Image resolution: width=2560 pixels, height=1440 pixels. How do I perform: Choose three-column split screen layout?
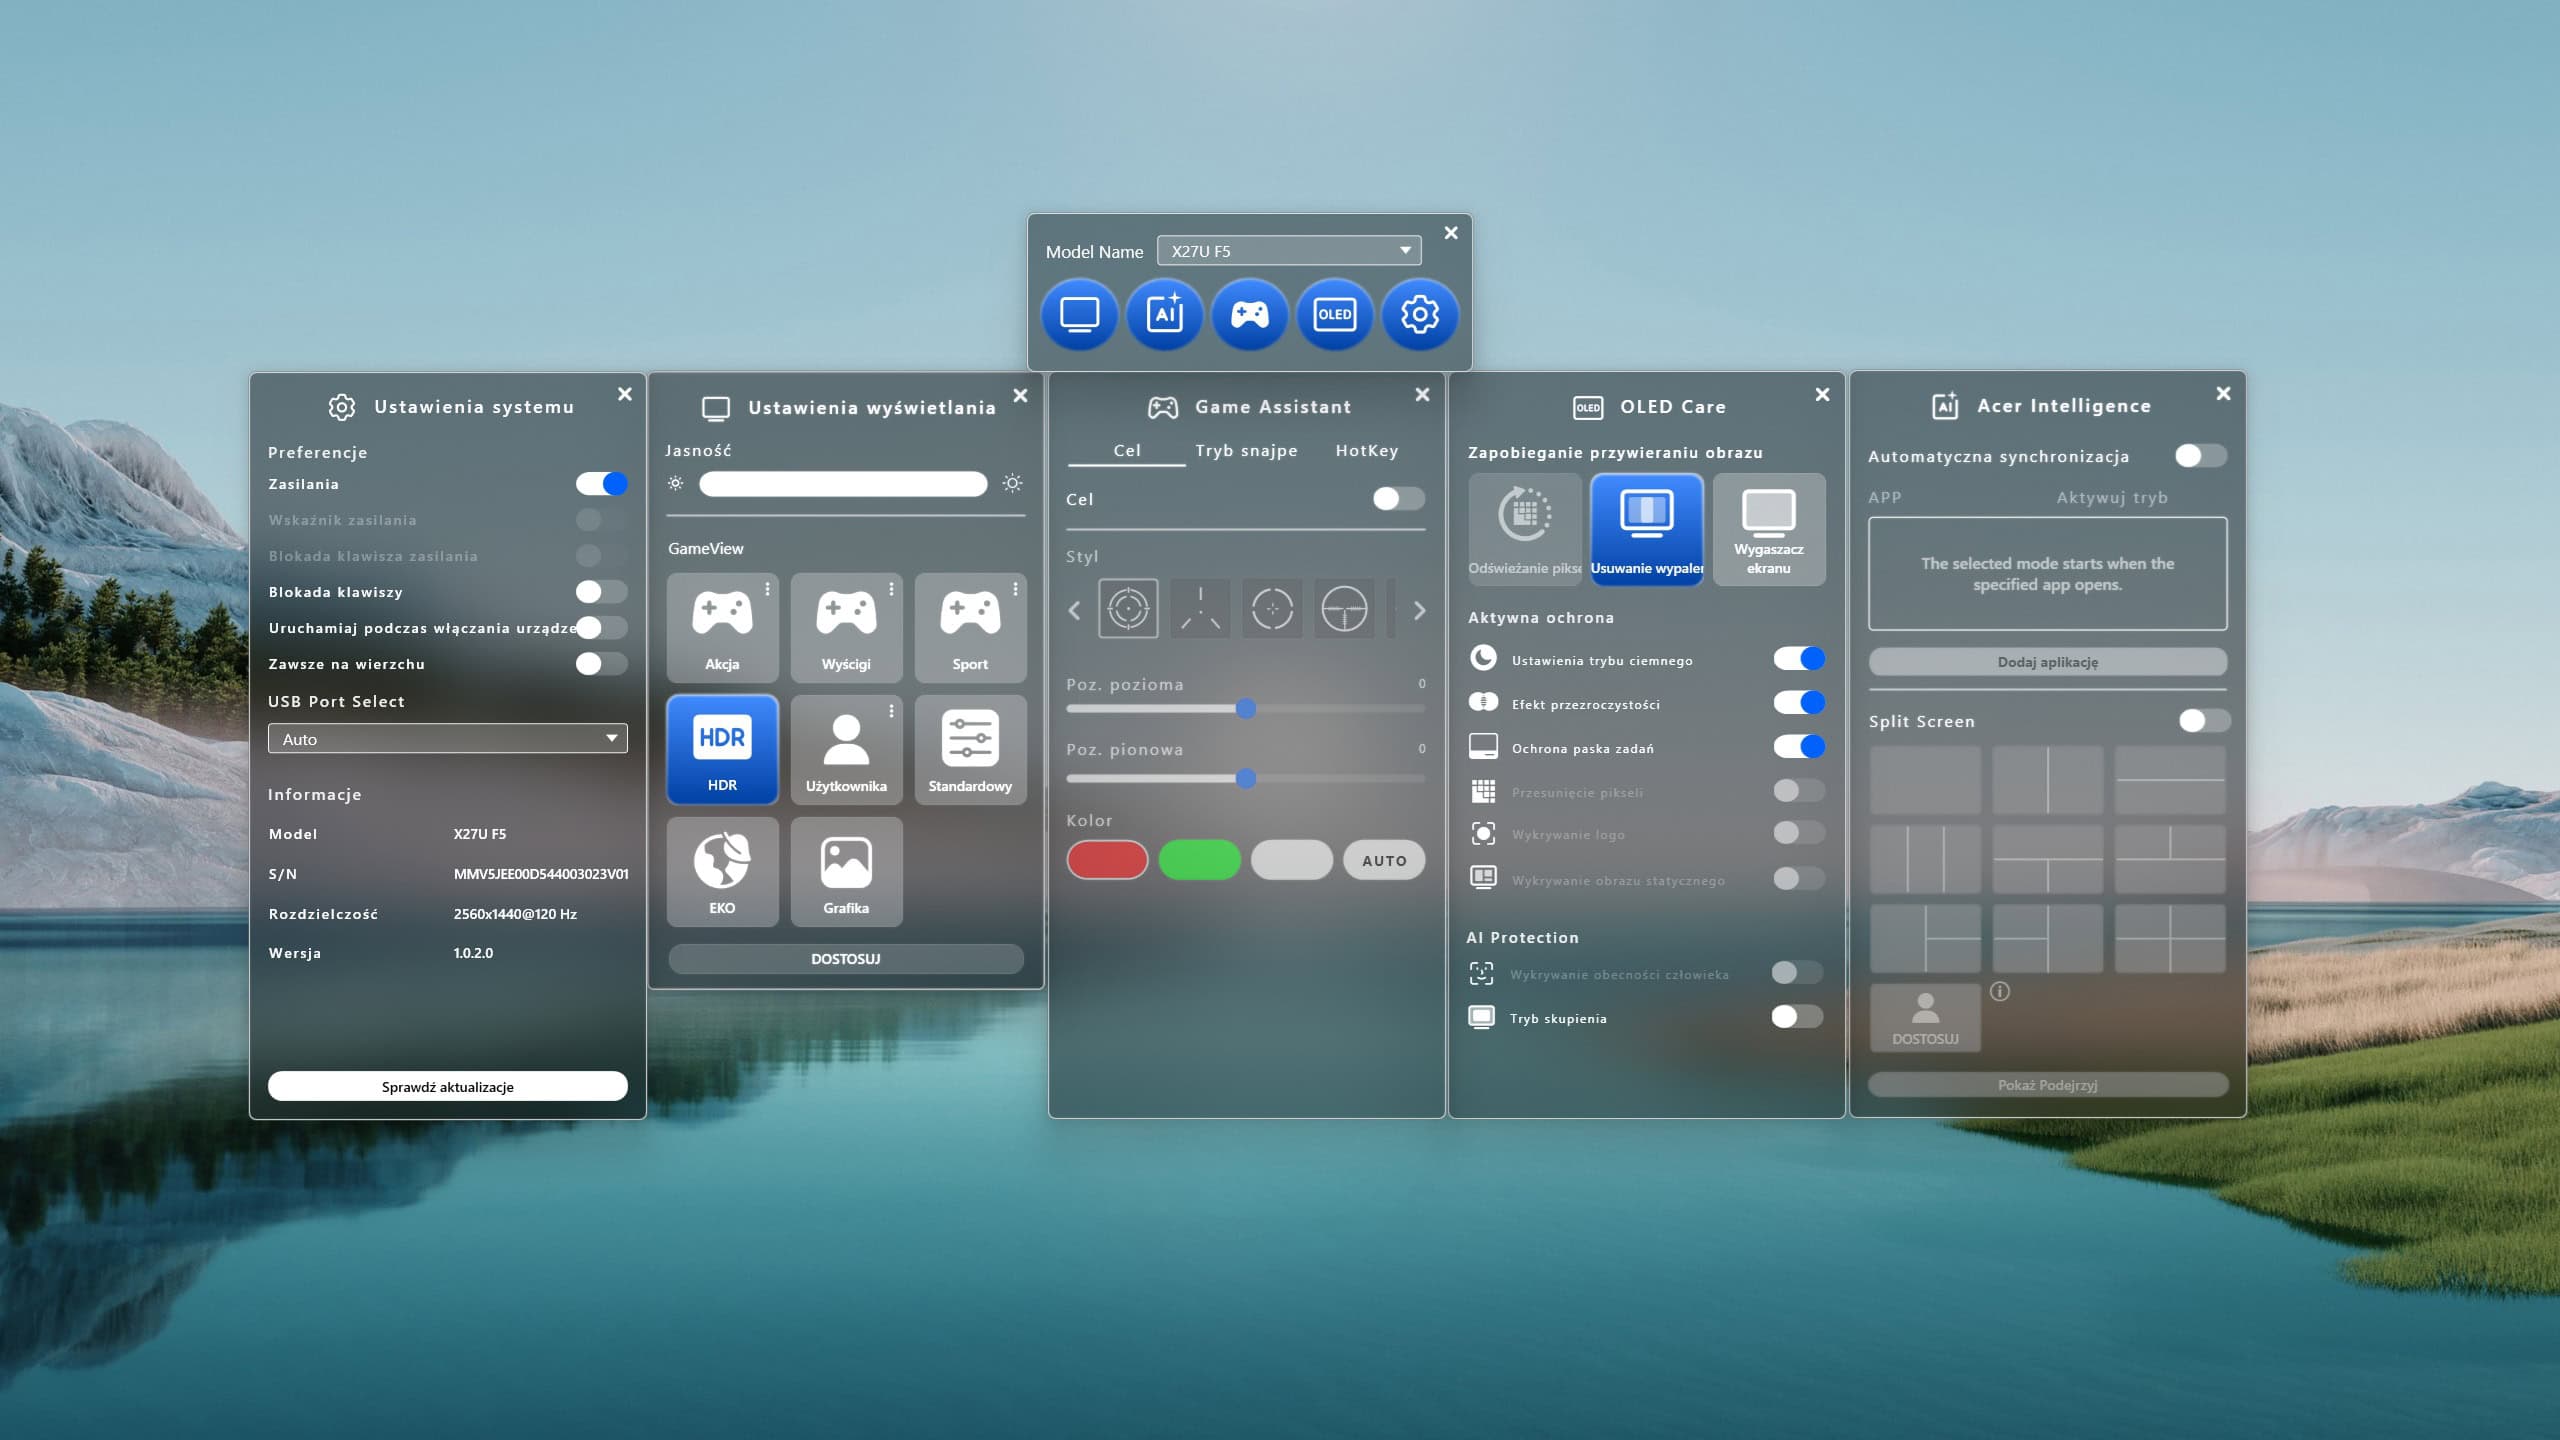[x=1925, y=860]
